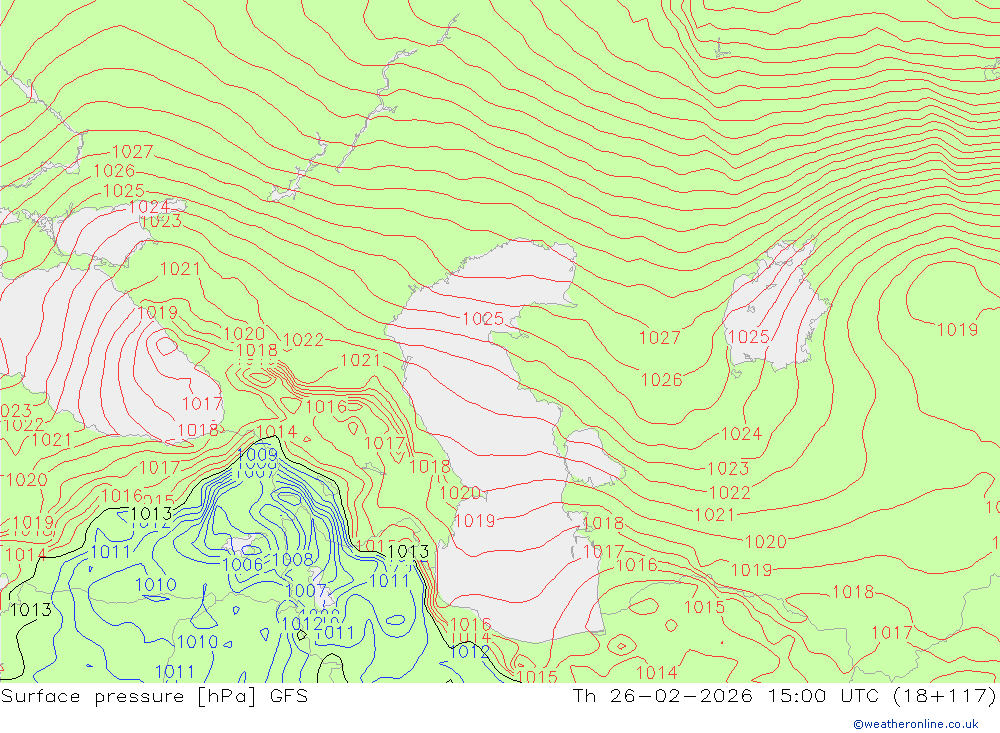Viewport: 1000px width, 733px height.
Task: Click the 1017 label in the lower right corner
Action: [x=892, y=633]
